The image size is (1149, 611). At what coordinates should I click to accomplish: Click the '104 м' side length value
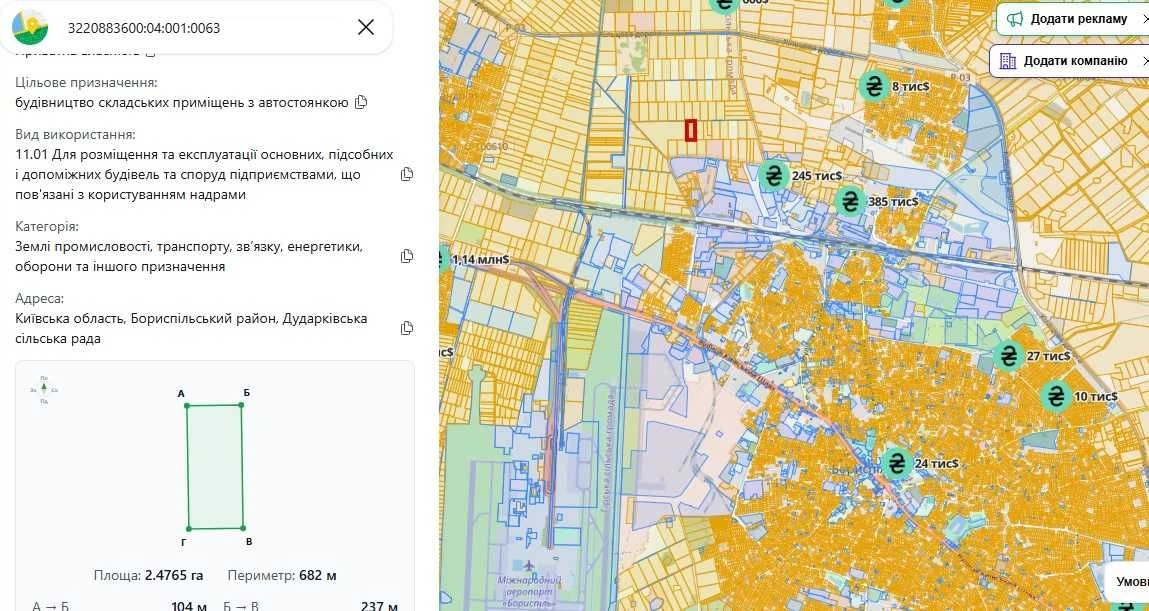[x=189, y=606]
